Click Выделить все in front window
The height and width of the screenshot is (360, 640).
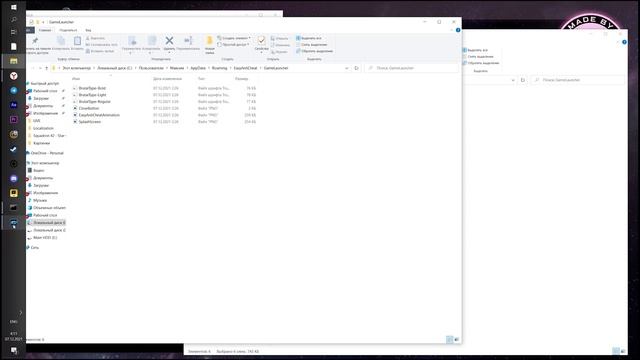click(x=309, y=38)
